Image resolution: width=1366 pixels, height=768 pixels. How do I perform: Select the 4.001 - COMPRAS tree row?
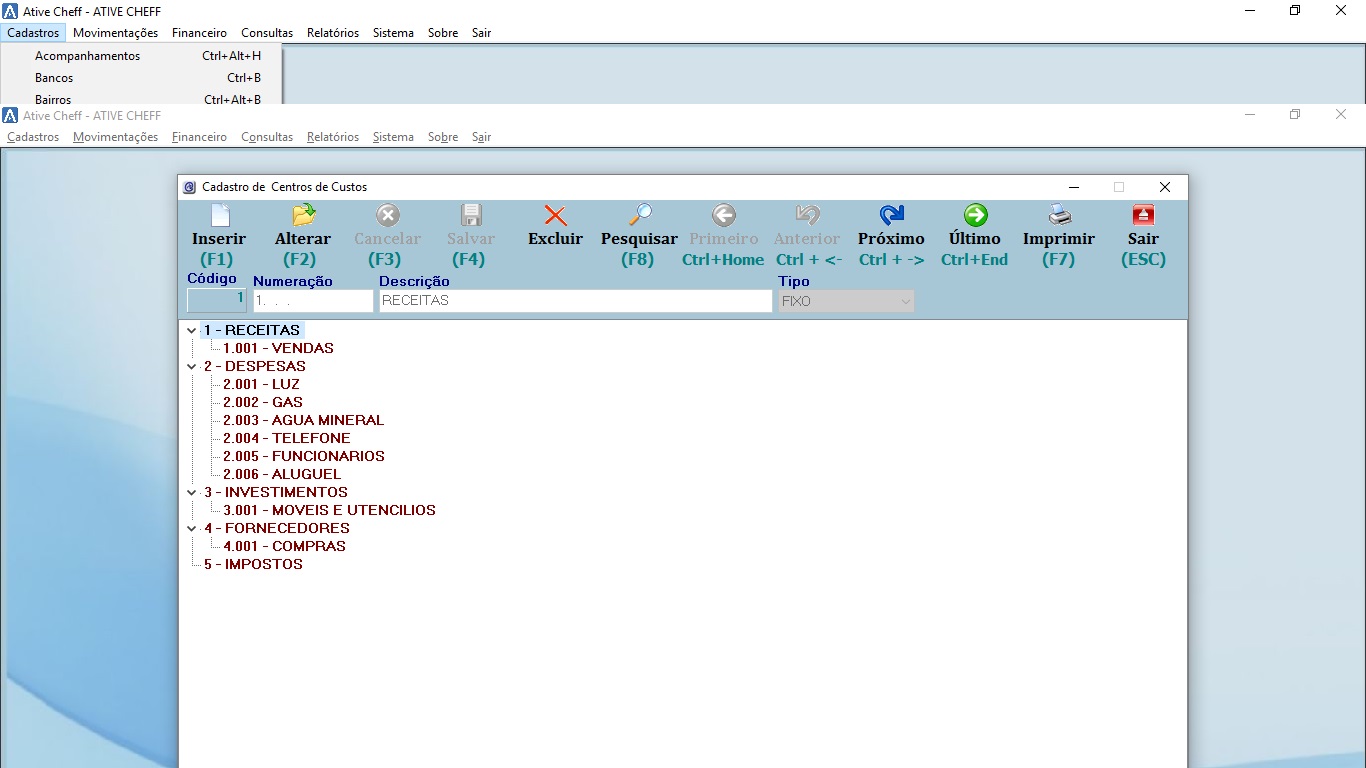[284, 546]
